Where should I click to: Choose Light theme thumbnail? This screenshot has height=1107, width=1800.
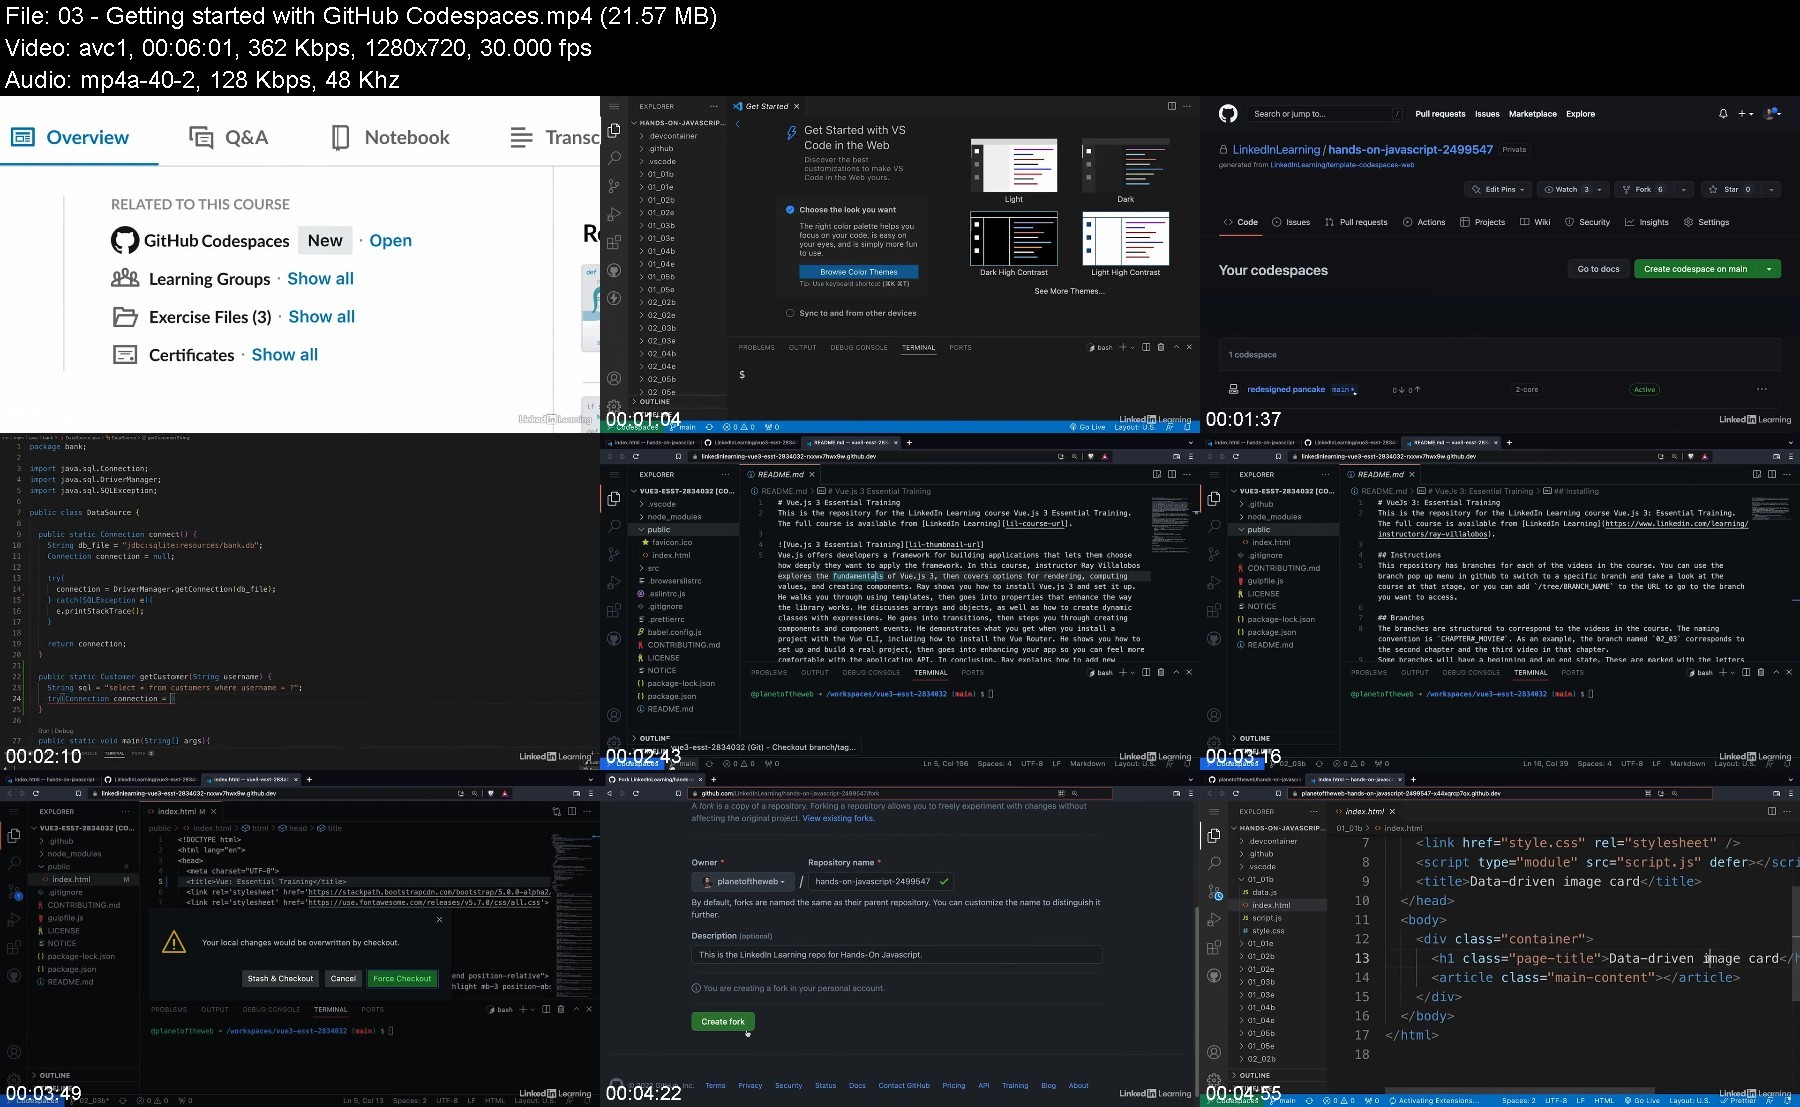click(1014, 166)
